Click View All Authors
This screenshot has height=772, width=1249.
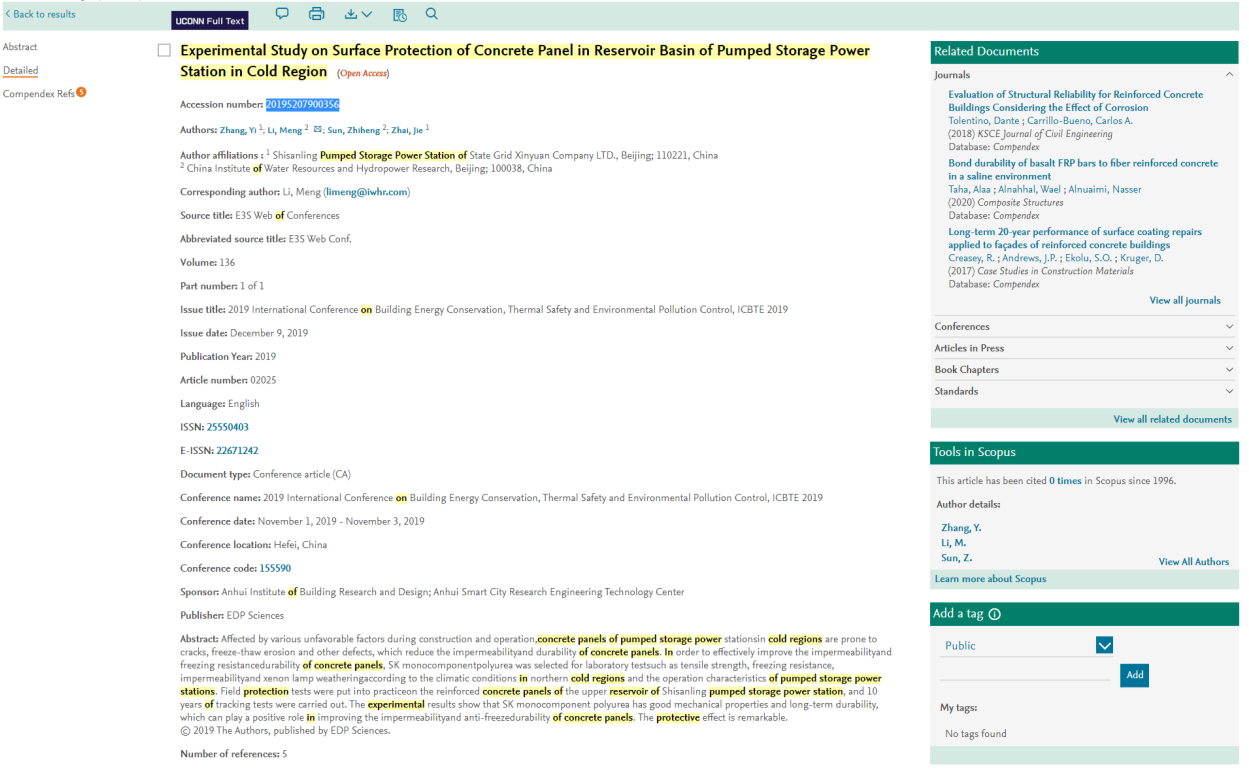[x=1194, y=562]
